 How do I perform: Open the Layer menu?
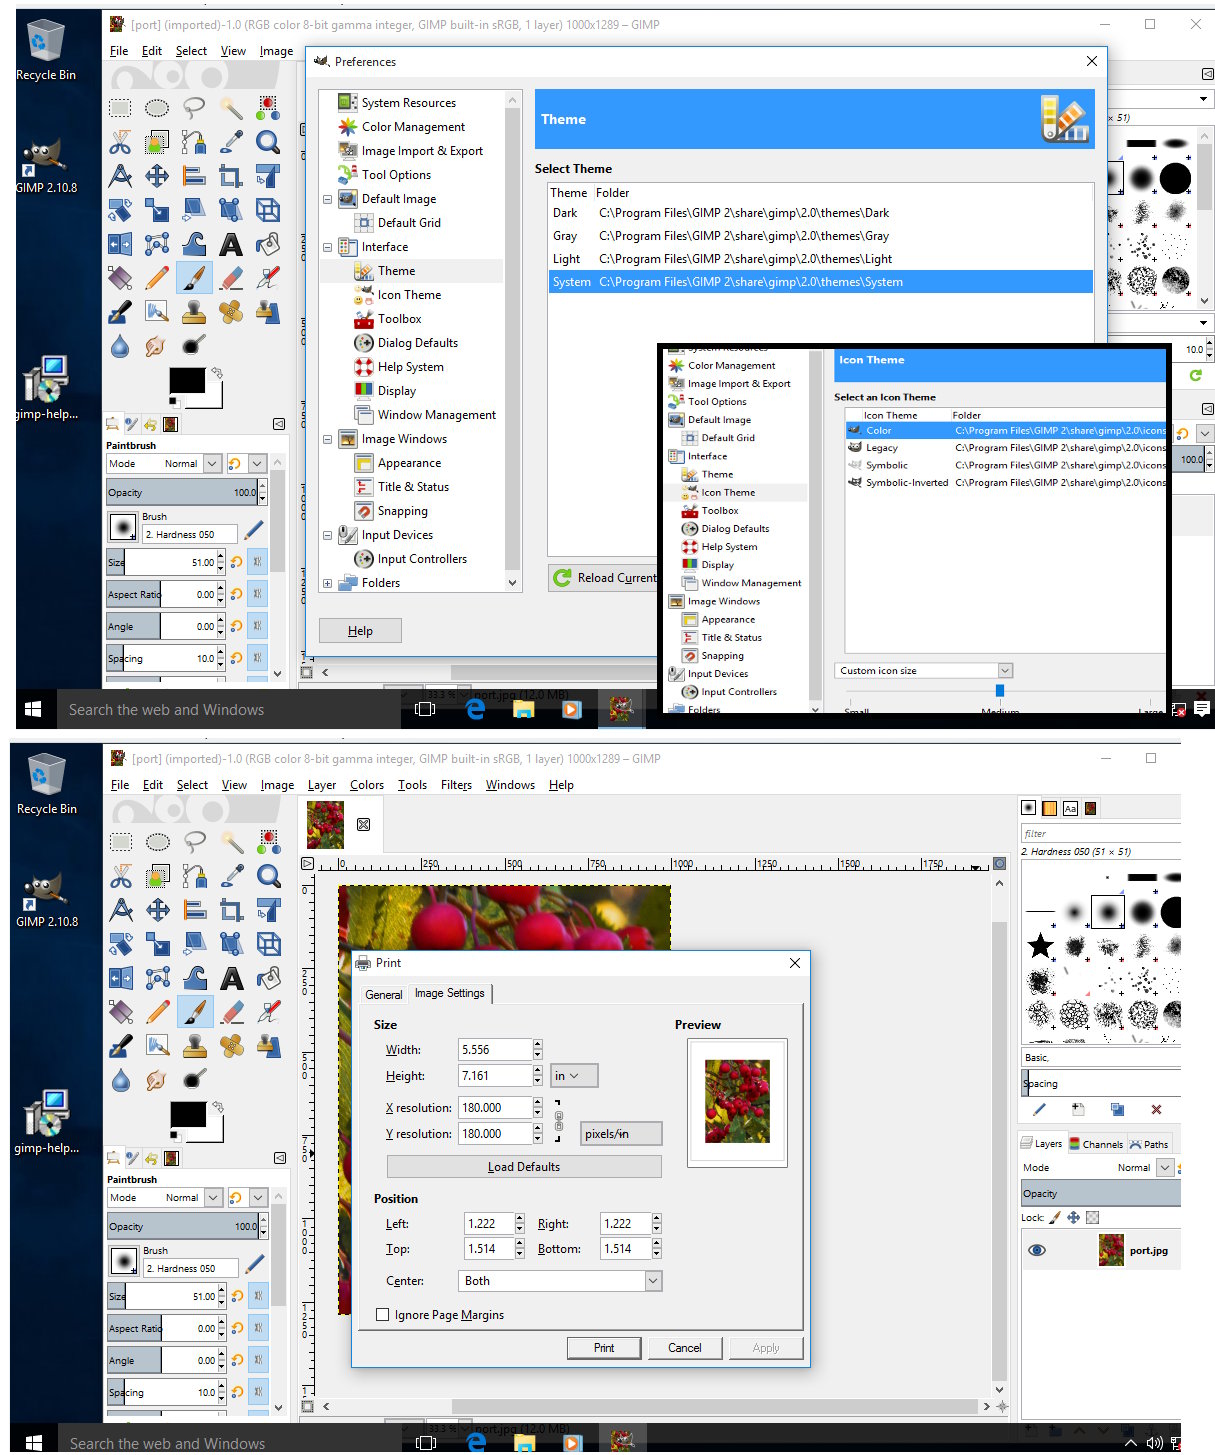[x=322, y=785]
